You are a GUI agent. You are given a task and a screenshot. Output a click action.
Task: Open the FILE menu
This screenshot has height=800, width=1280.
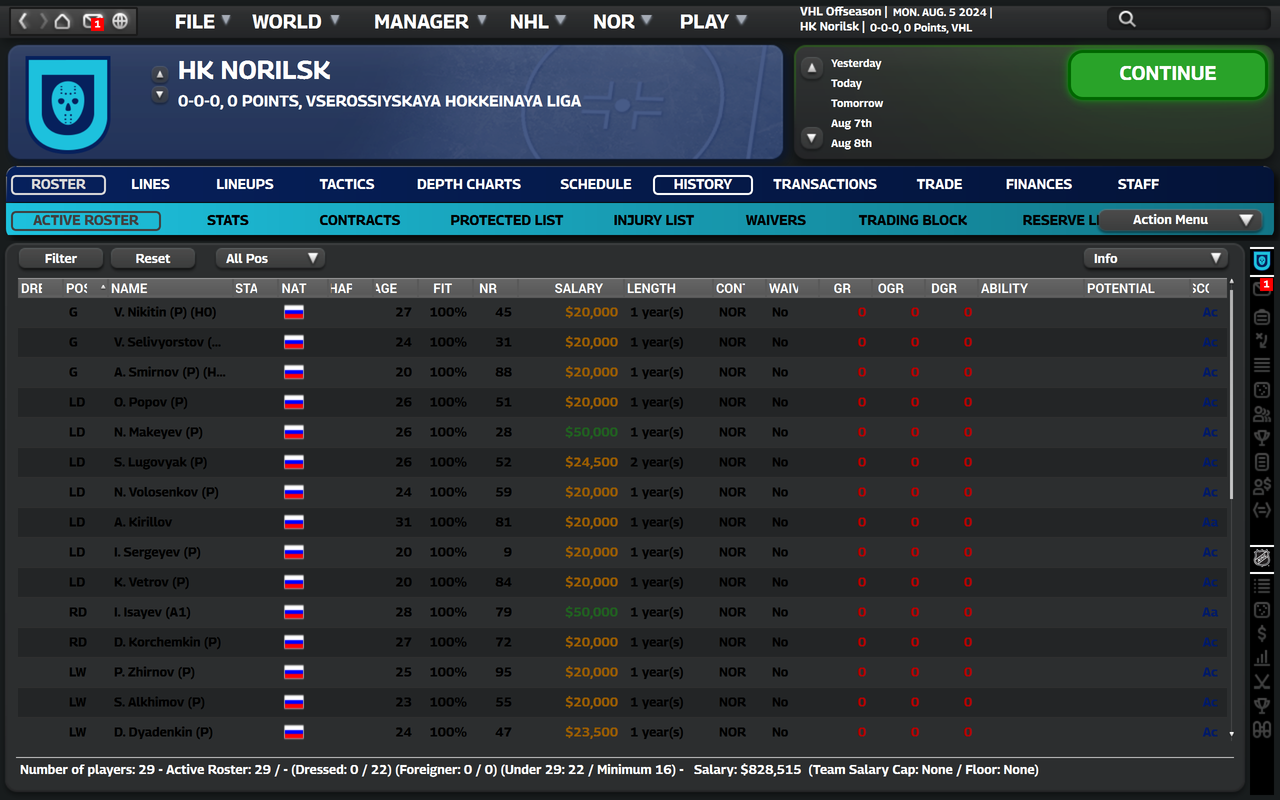203,21
